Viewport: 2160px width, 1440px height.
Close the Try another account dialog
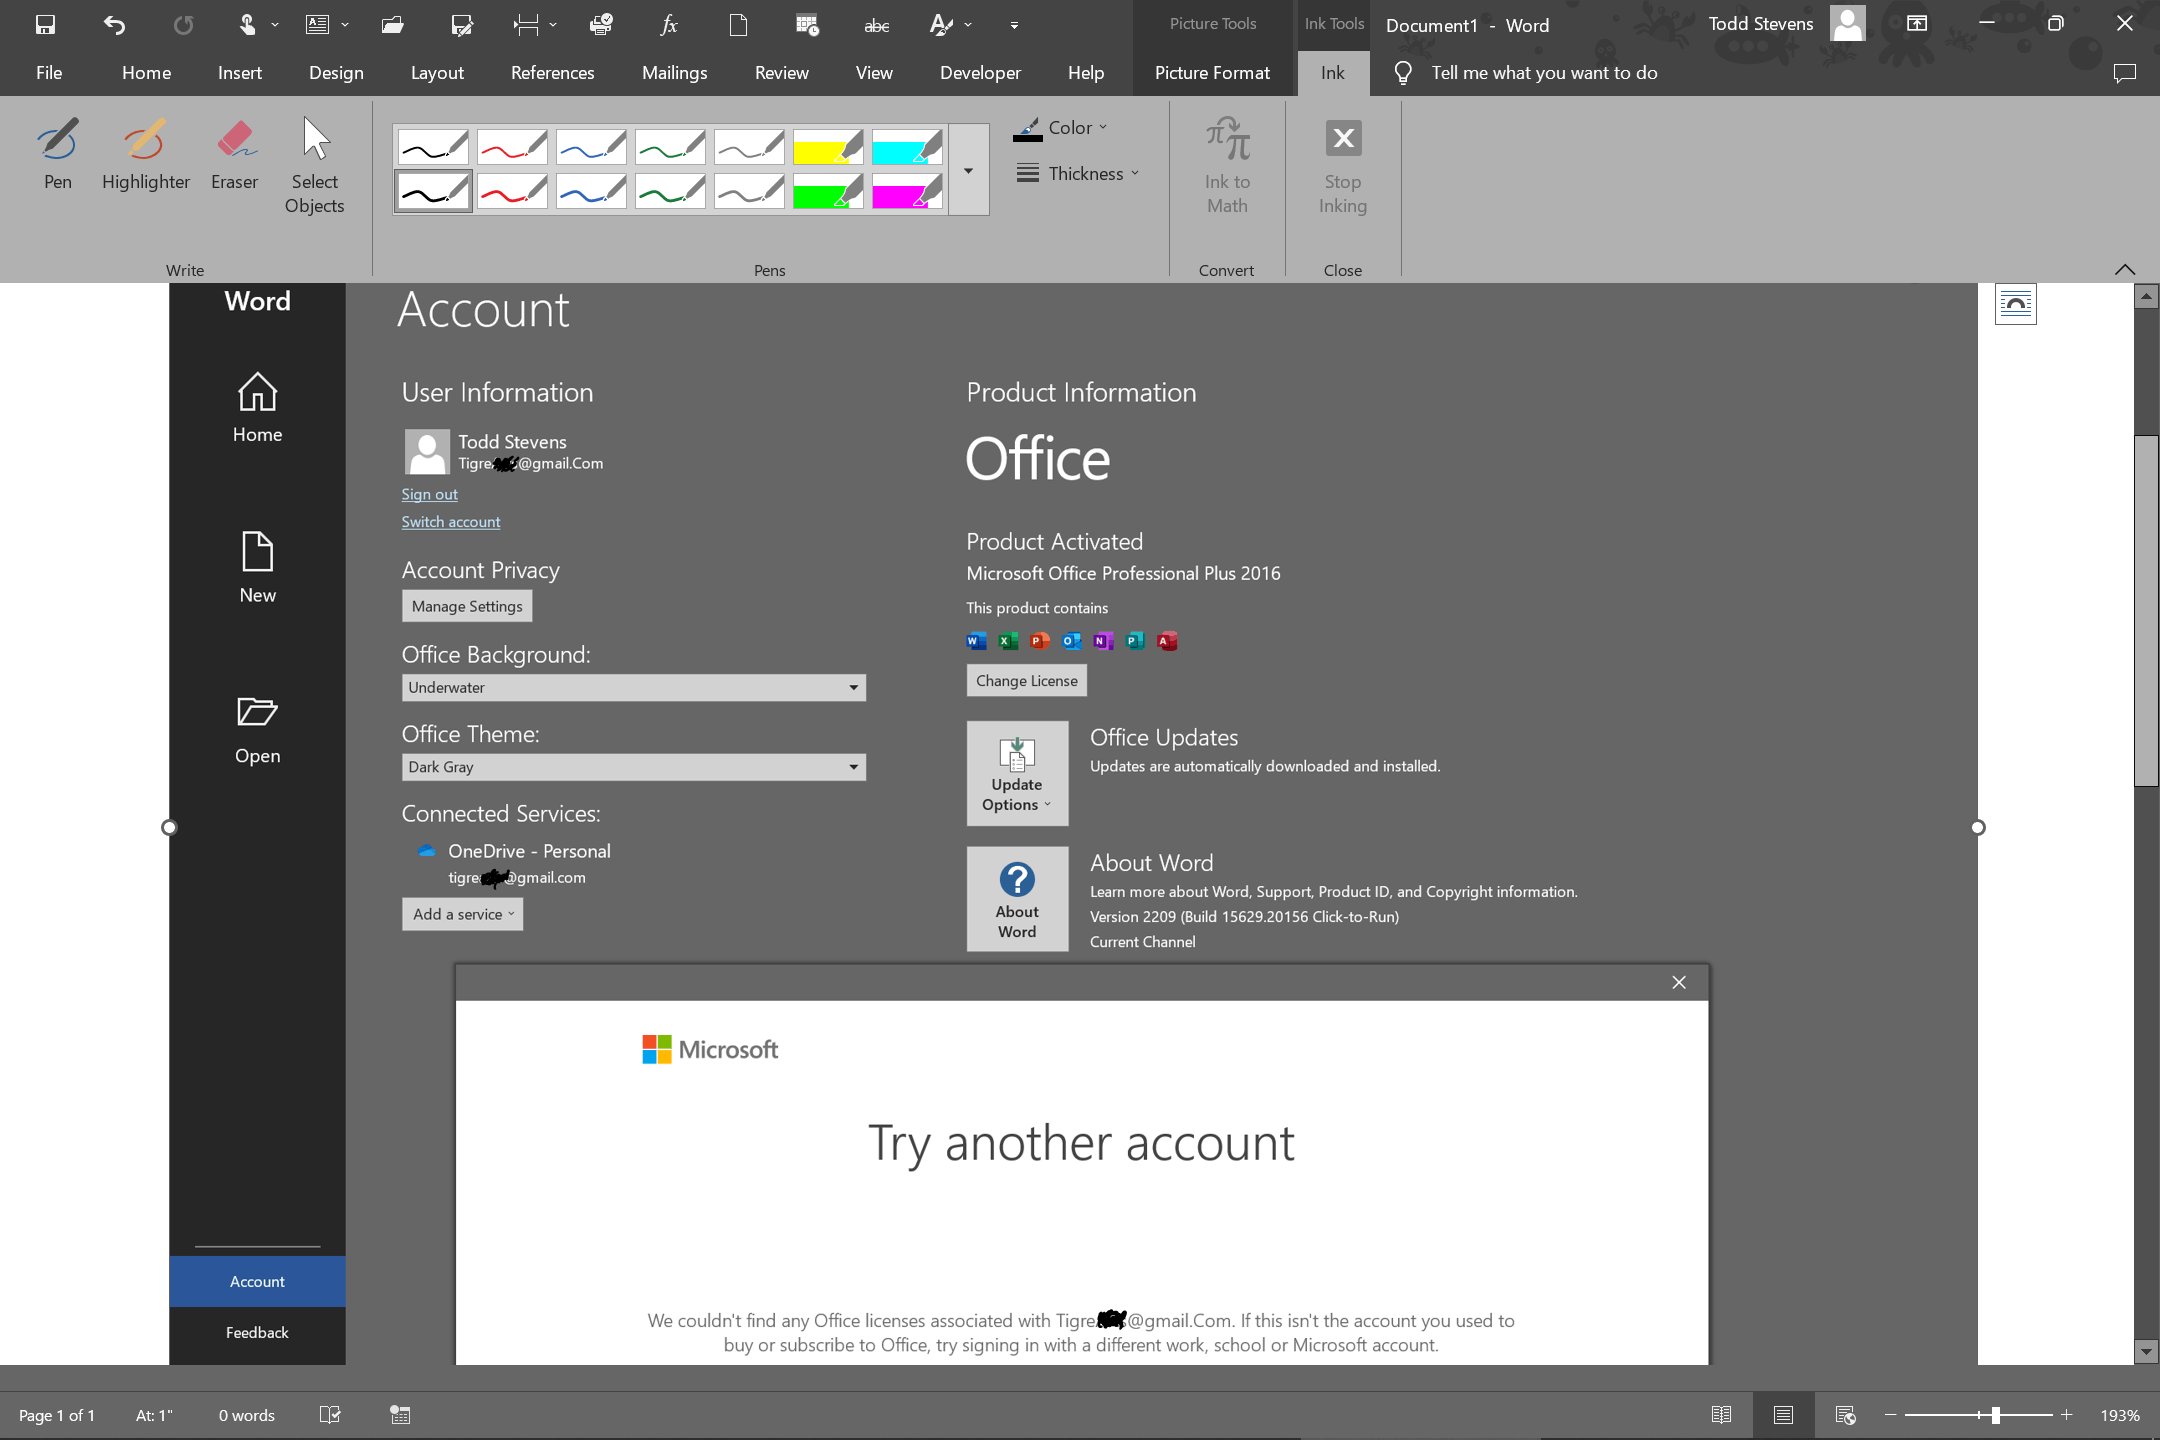(1679, 982)
